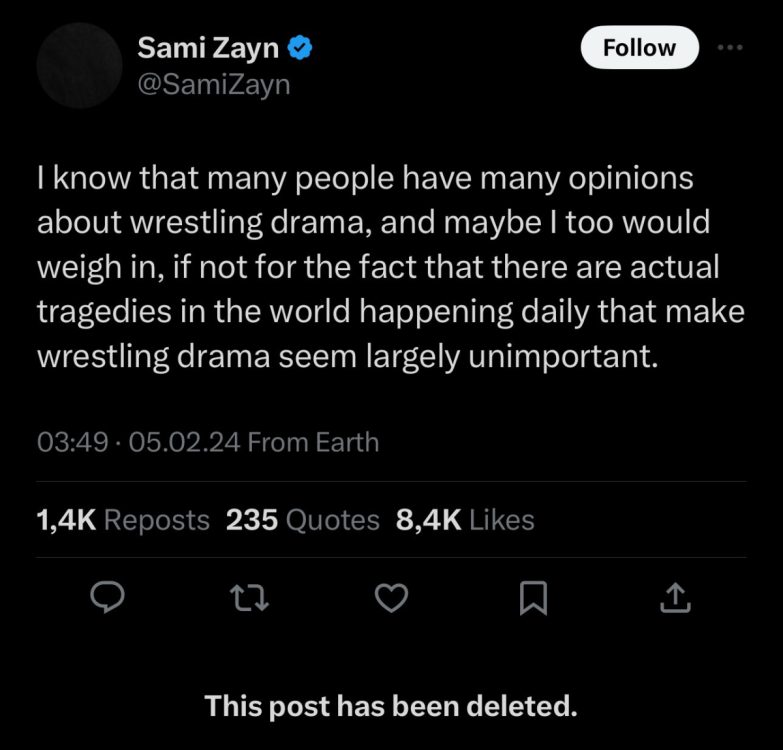Open the share post icon
The height and width of the screenshot is (750, 783).
[676, 597]
